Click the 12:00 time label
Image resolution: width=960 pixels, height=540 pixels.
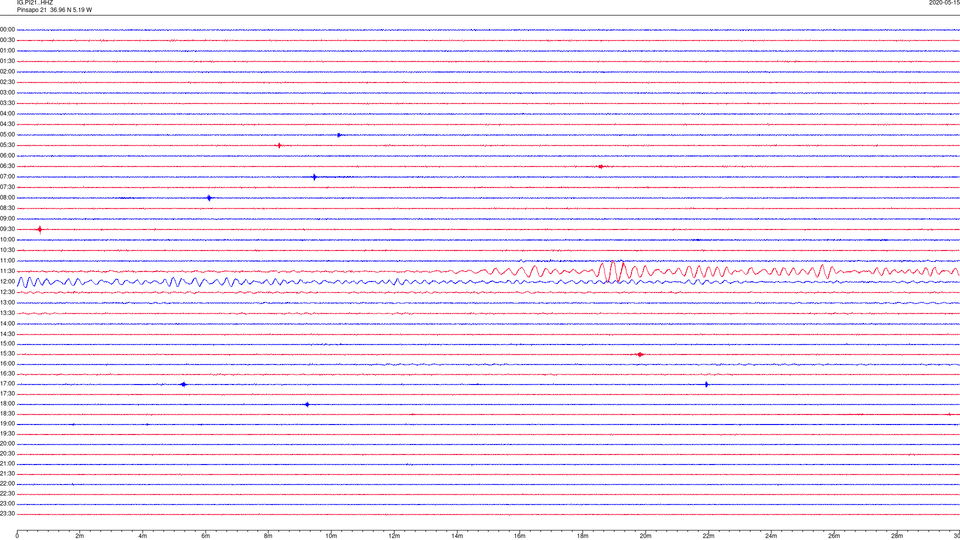[x=7, y=282]
